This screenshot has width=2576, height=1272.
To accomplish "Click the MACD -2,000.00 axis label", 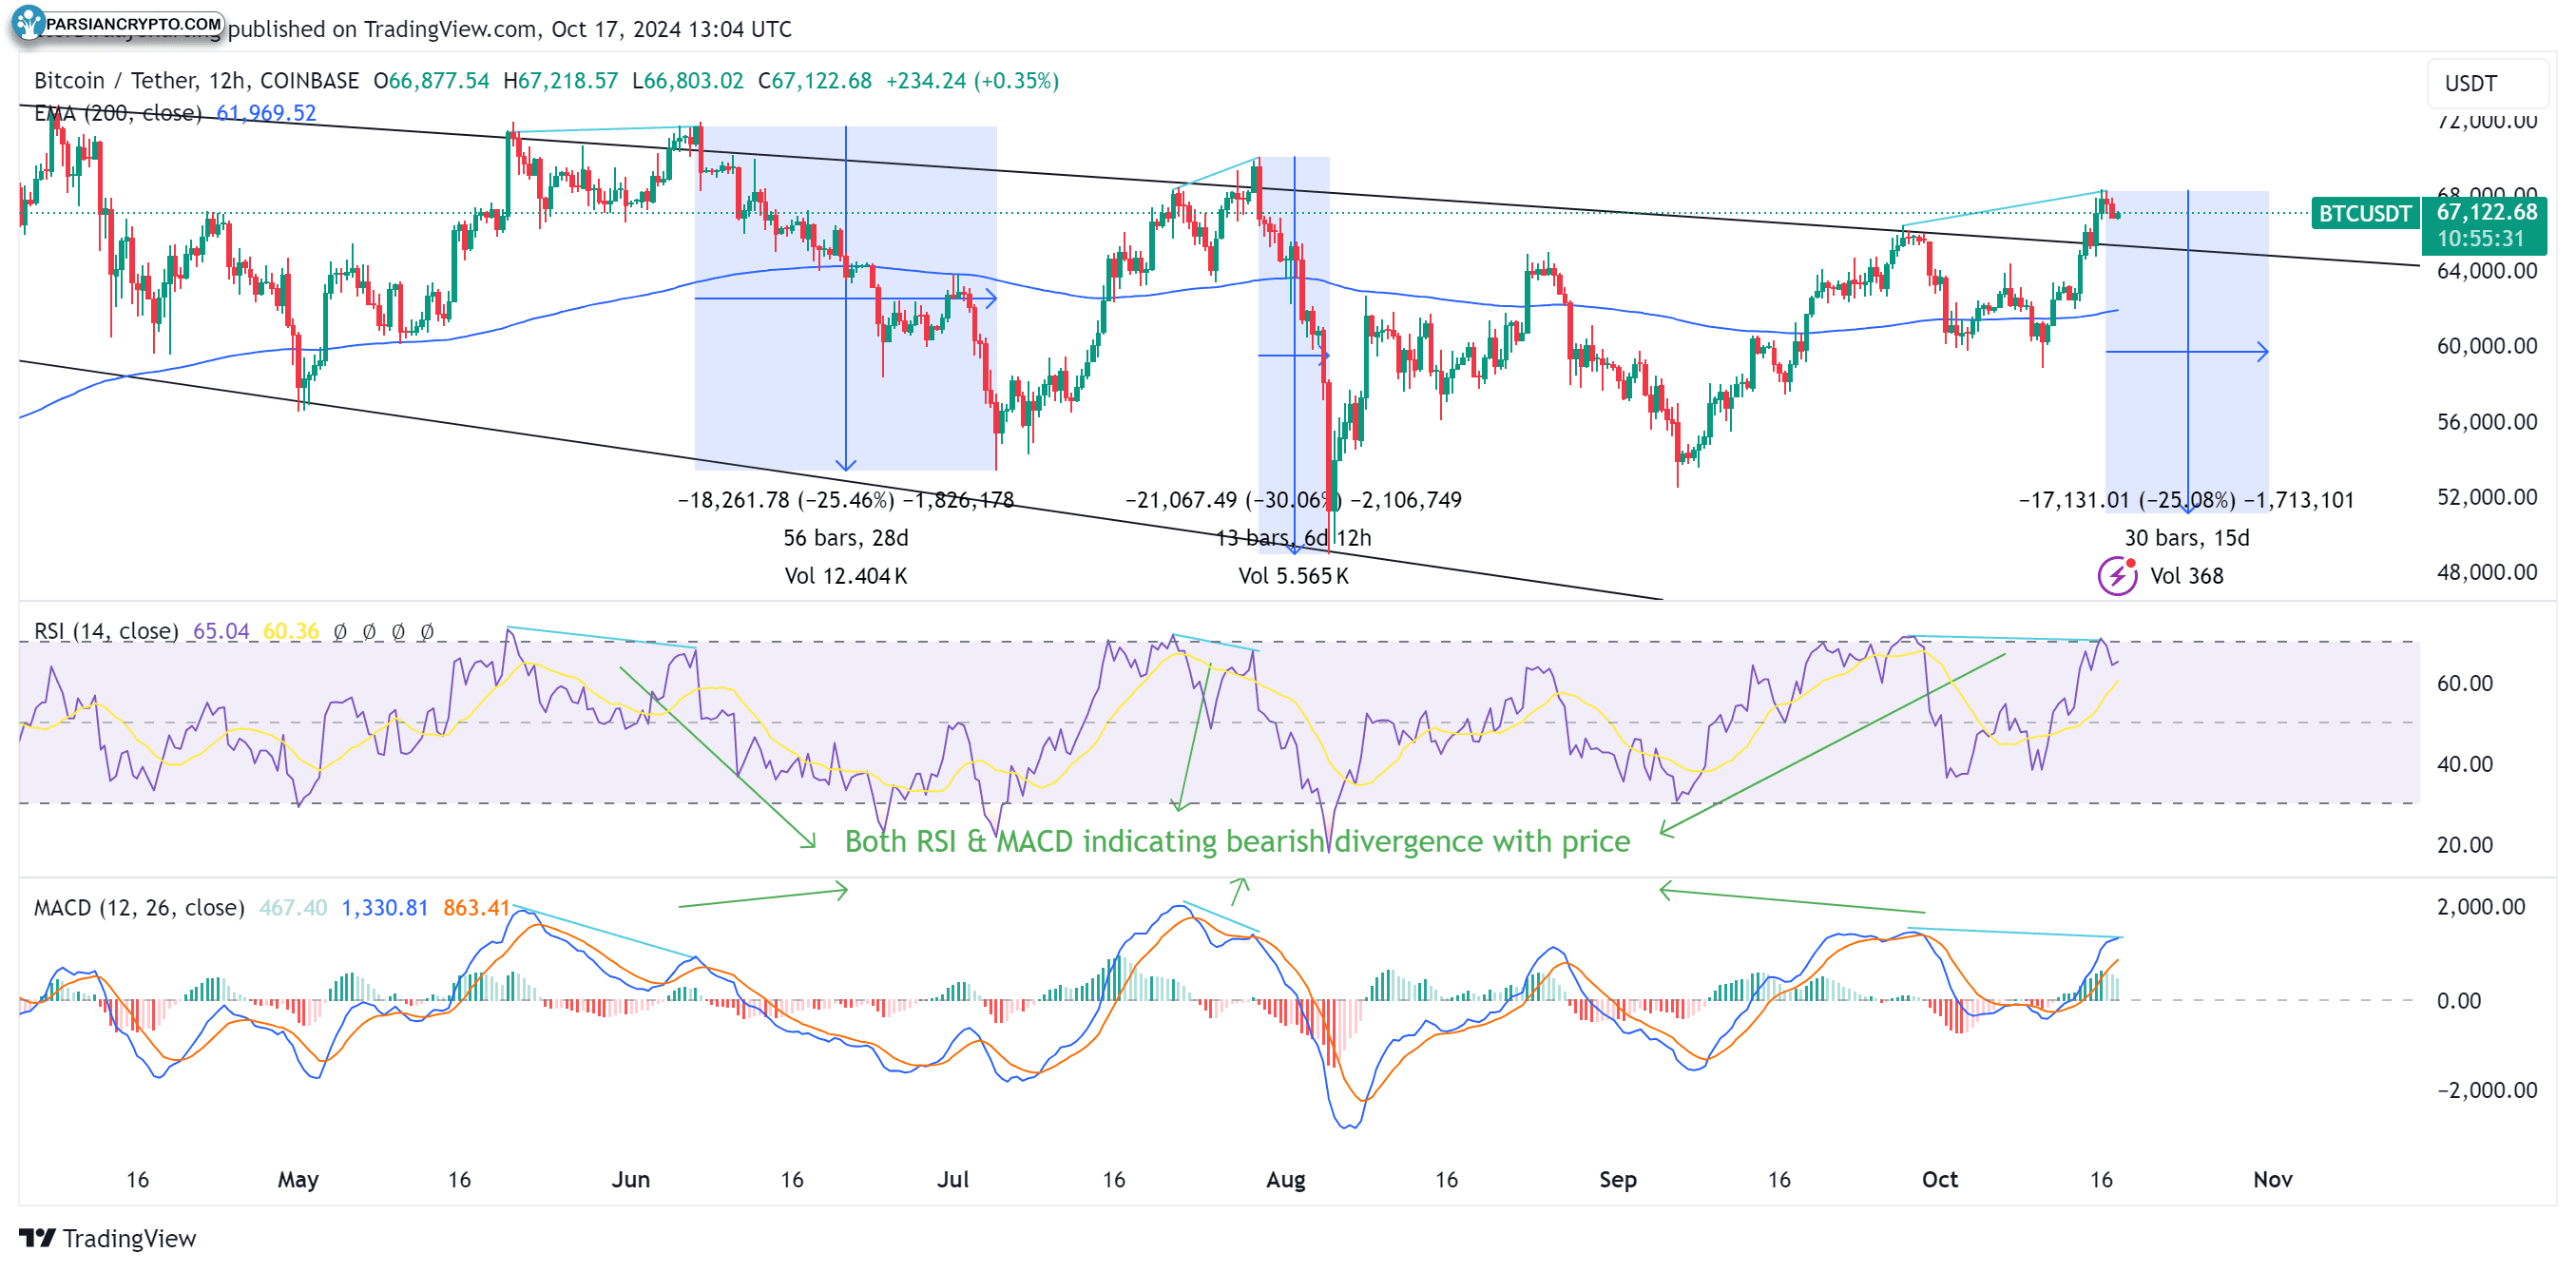I will 2487,1091.
